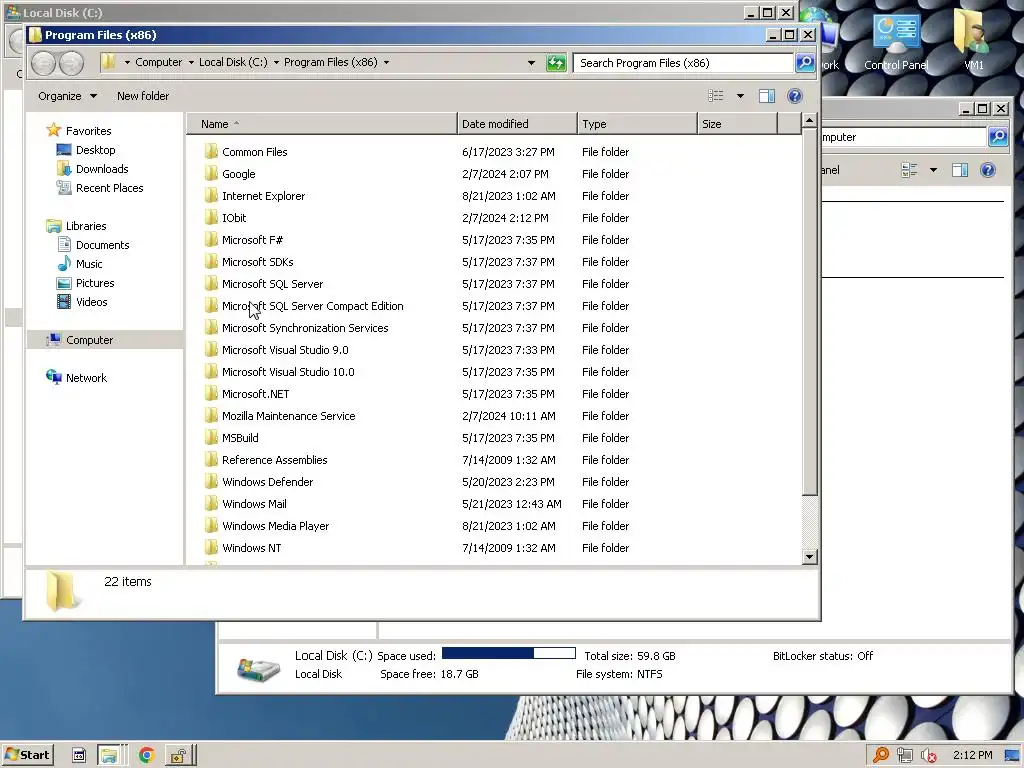Click search icon in the background Computer window
Screen dimensions: 1024x768
point(998,136)
